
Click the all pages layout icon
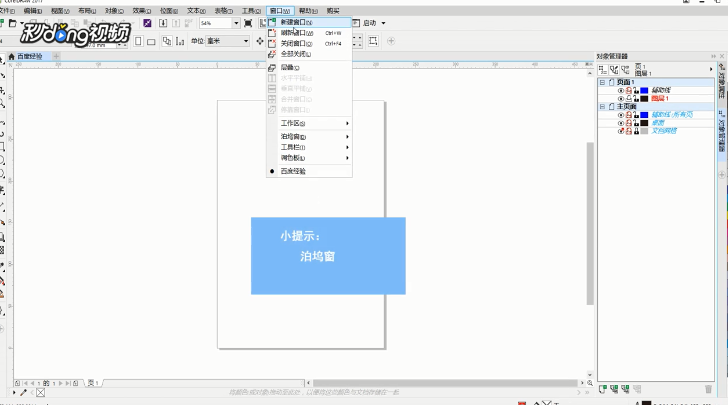pos(167,41)
